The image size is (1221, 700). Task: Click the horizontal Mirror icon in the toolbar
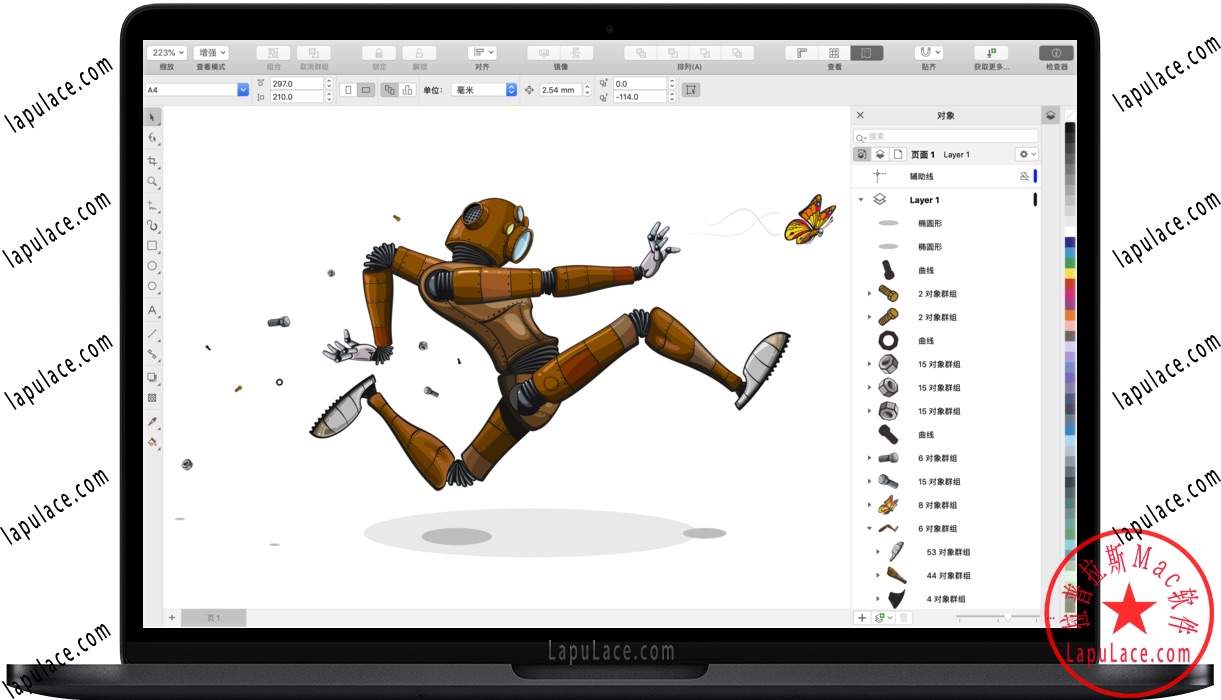[544, 52]
